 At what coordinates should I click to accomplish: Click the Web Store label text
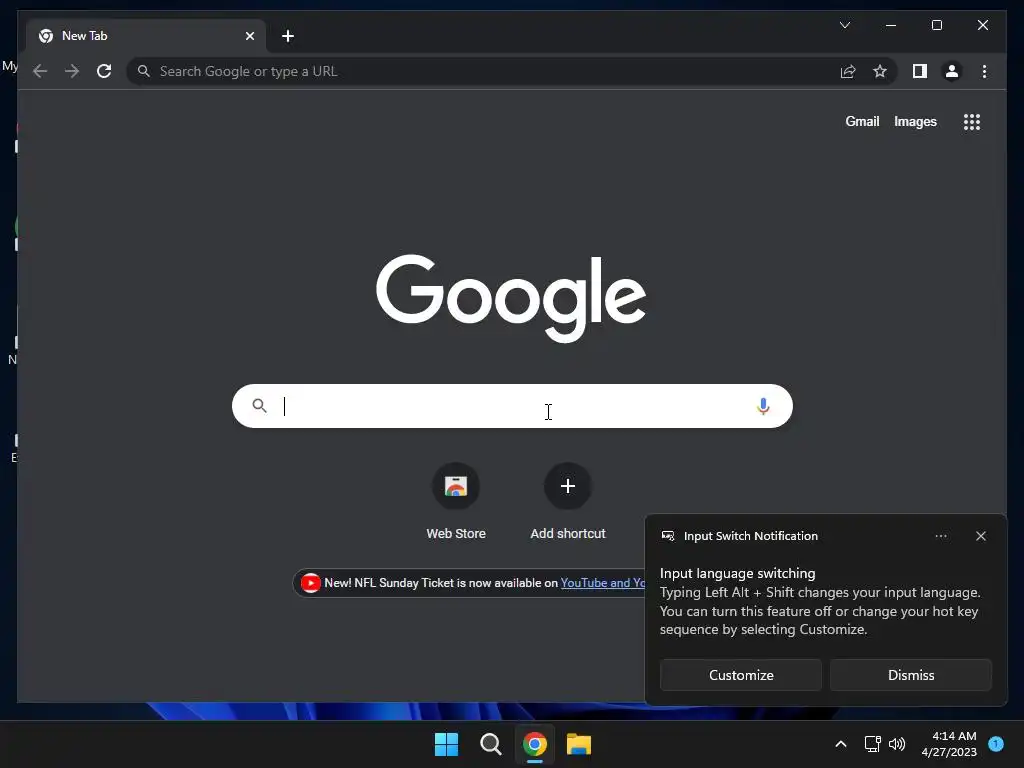pos(456,534)
